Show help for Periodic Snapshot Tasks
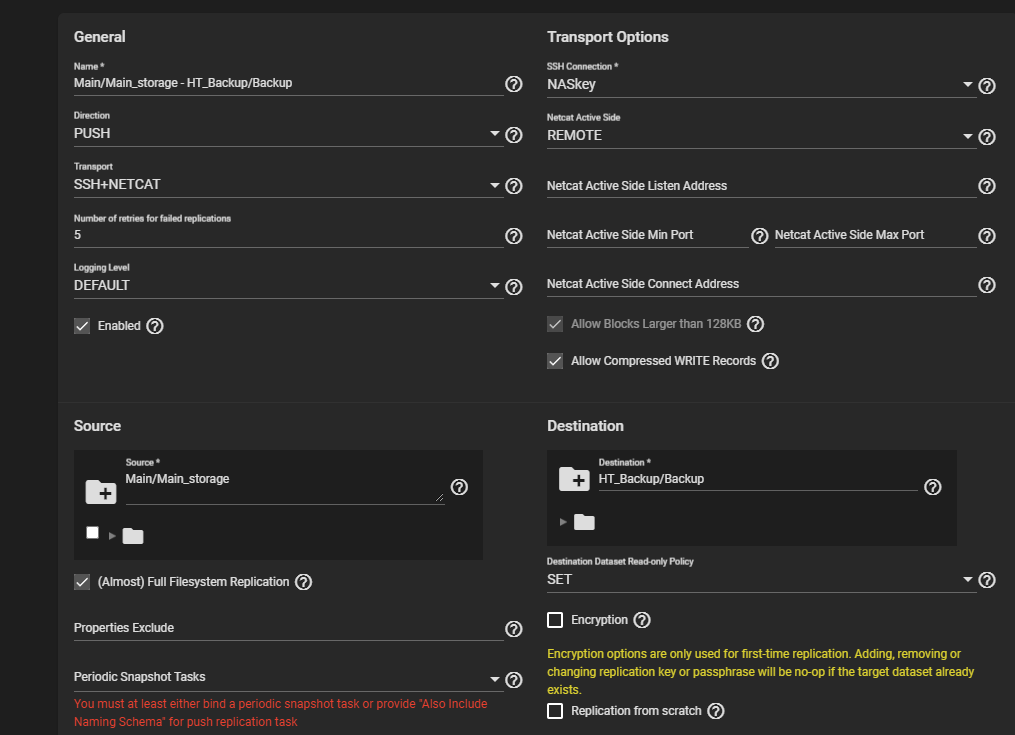Image resolution: width=1015 pixels, height=735 pixels. 513,680
